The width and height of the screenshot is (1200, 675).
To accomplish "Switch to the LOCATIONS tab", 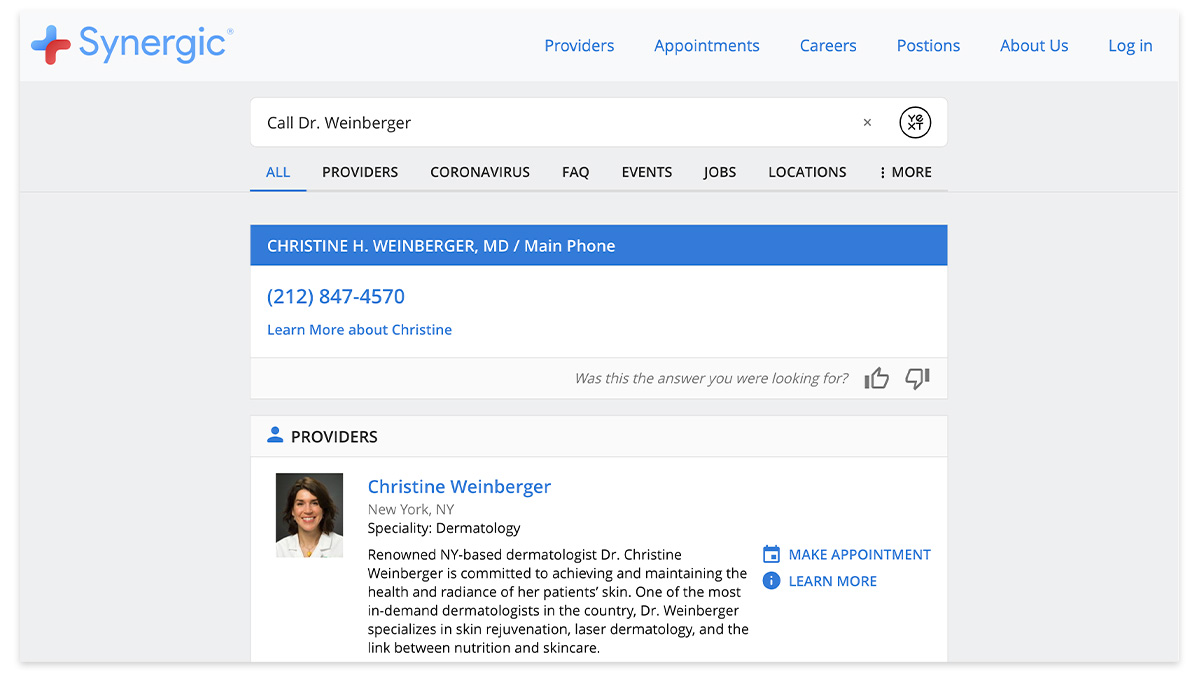I will pos(807,172).
